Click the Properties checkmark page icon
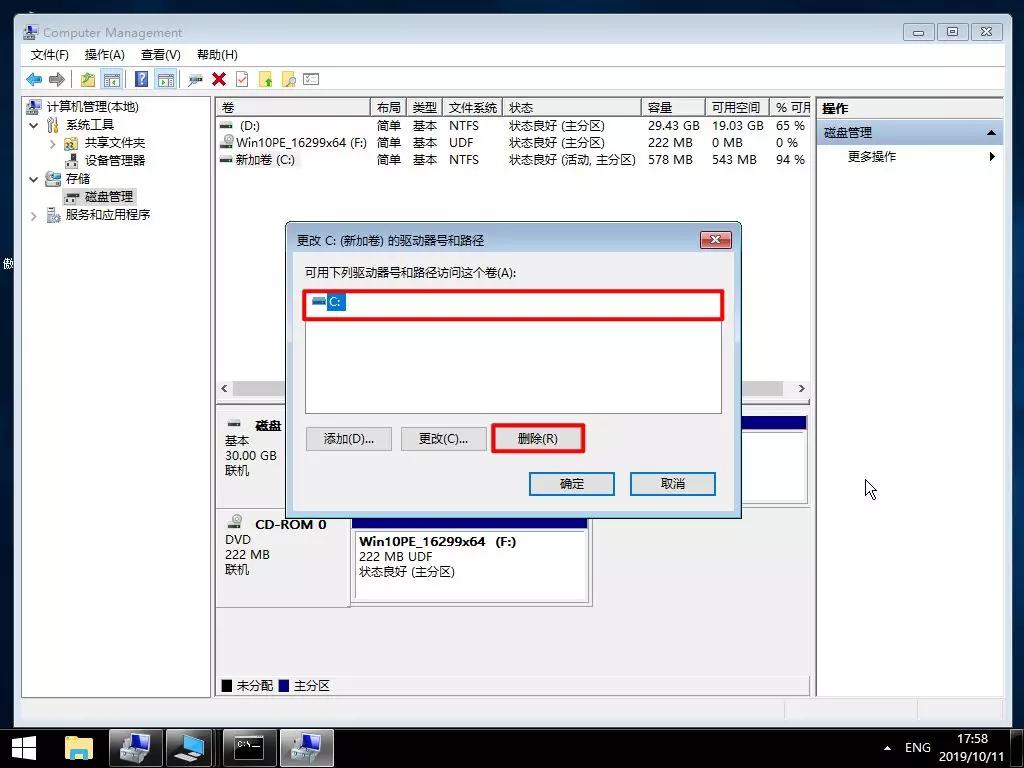This screenshot has width=1024, height=768. point(242,80)
